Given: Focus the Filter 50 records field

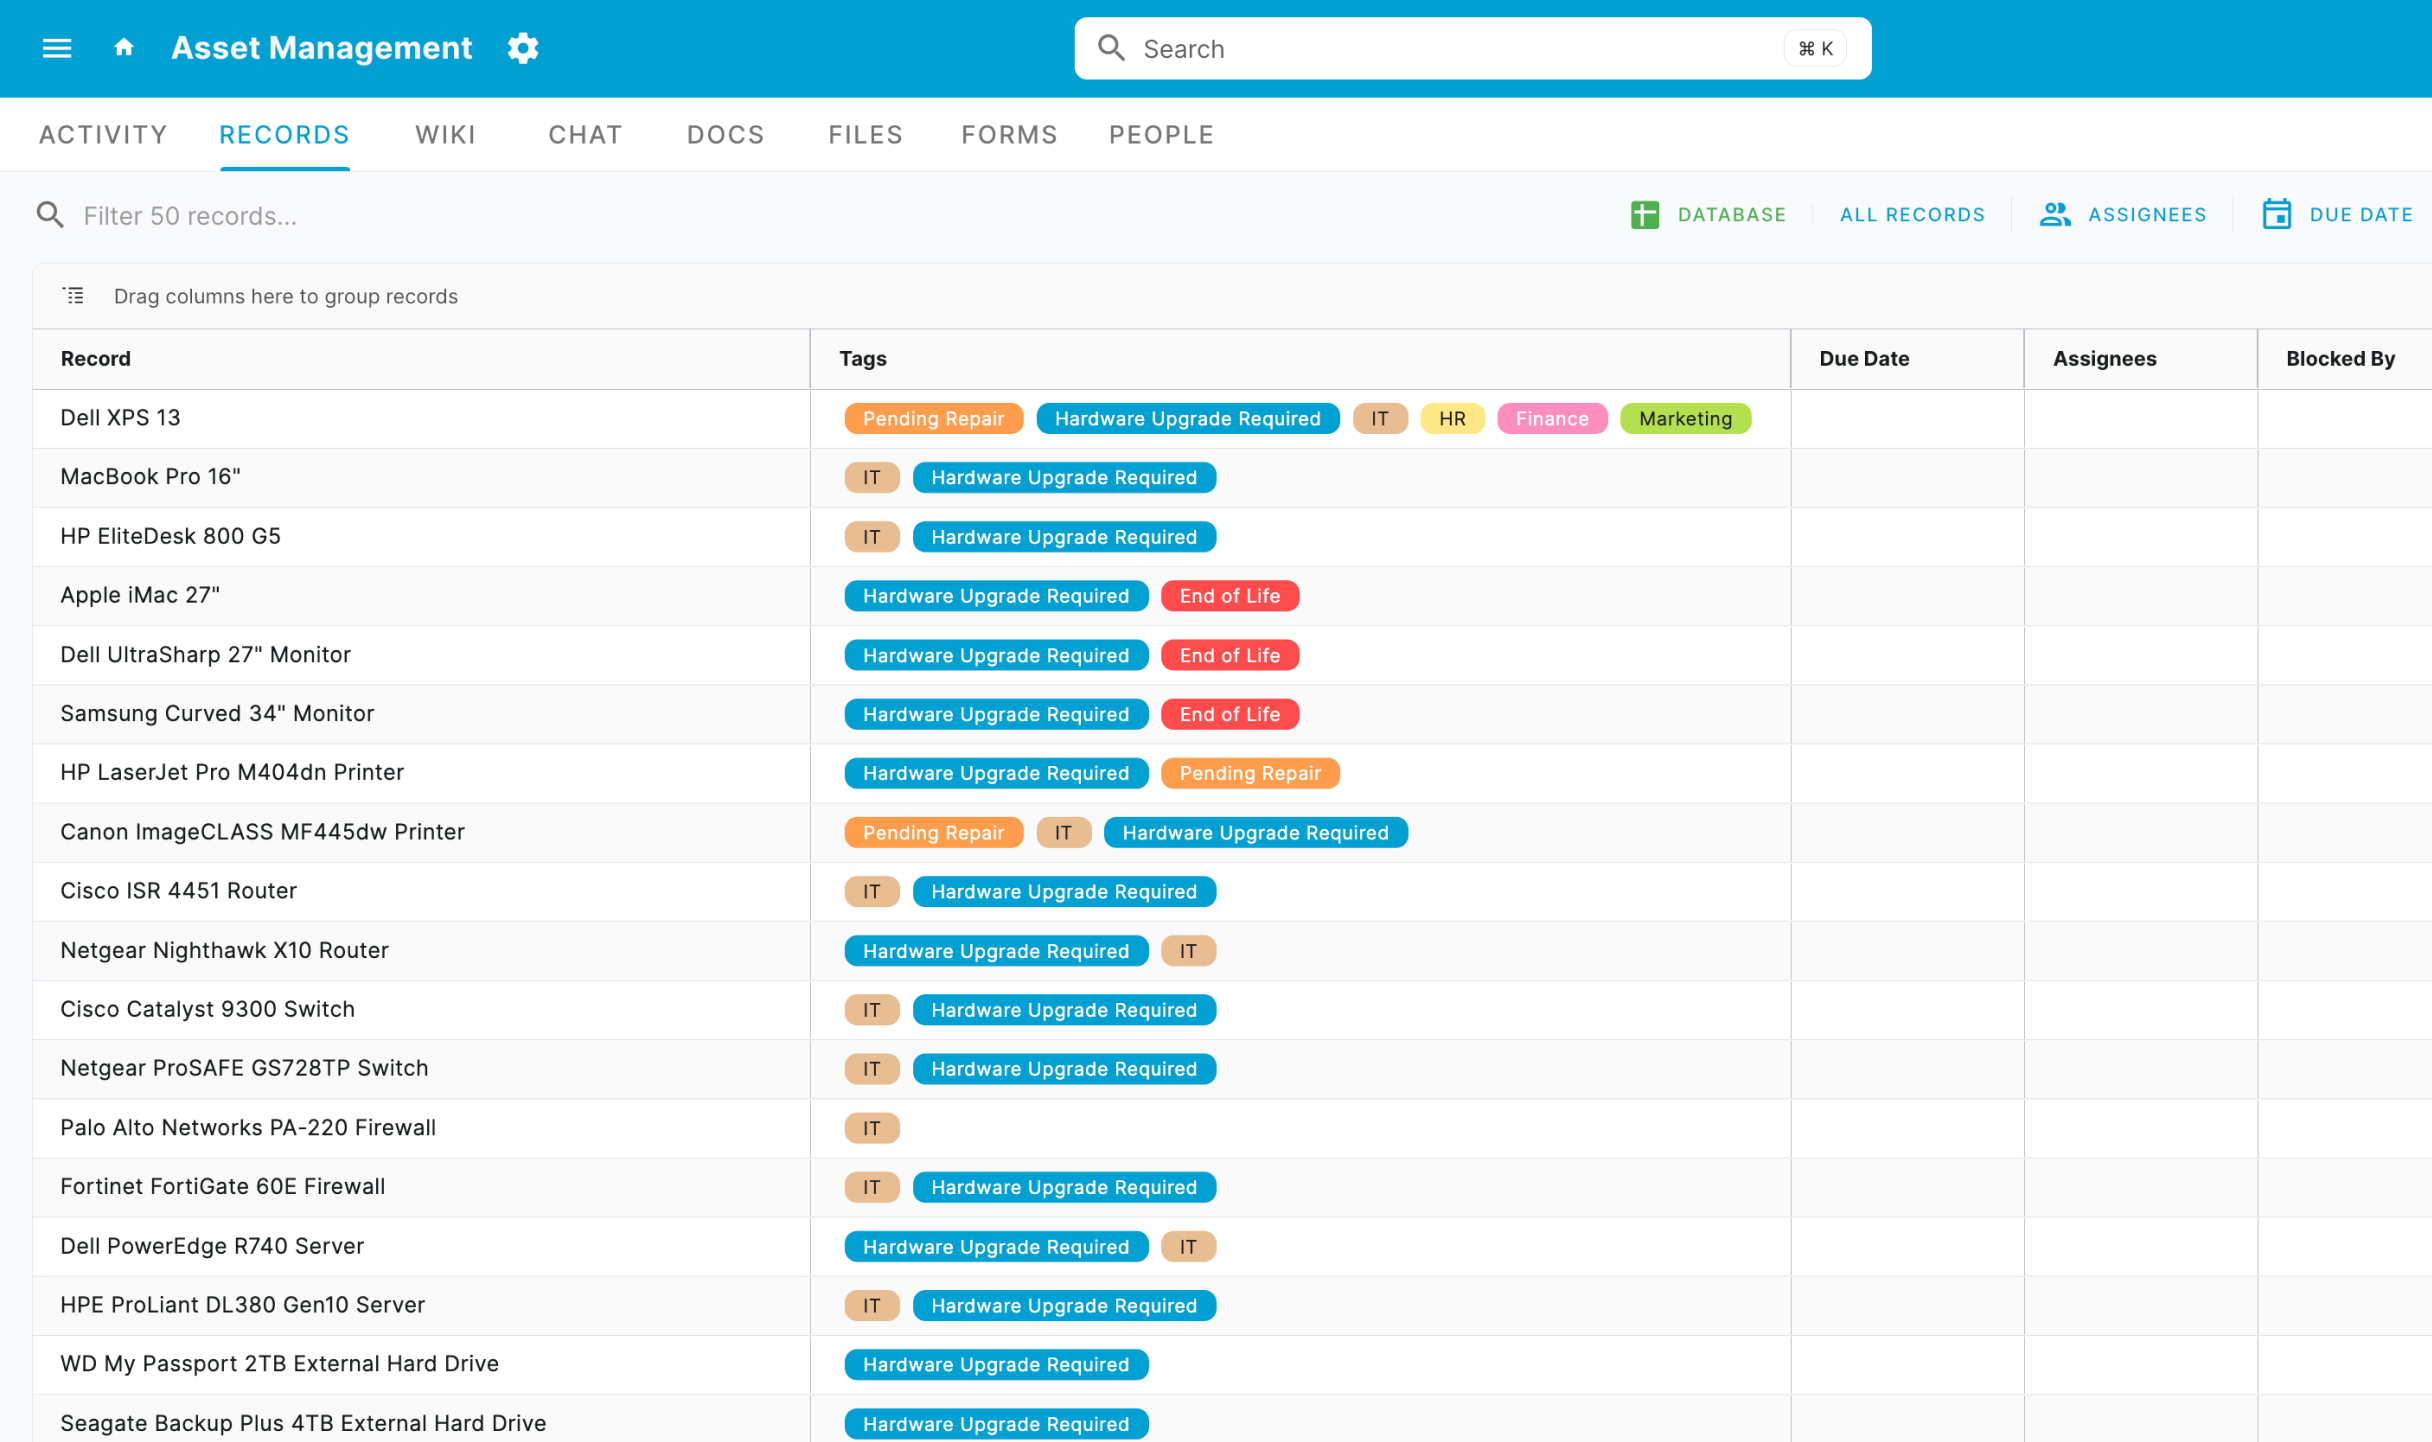Looking at the screenshot, I should (190, 216).
